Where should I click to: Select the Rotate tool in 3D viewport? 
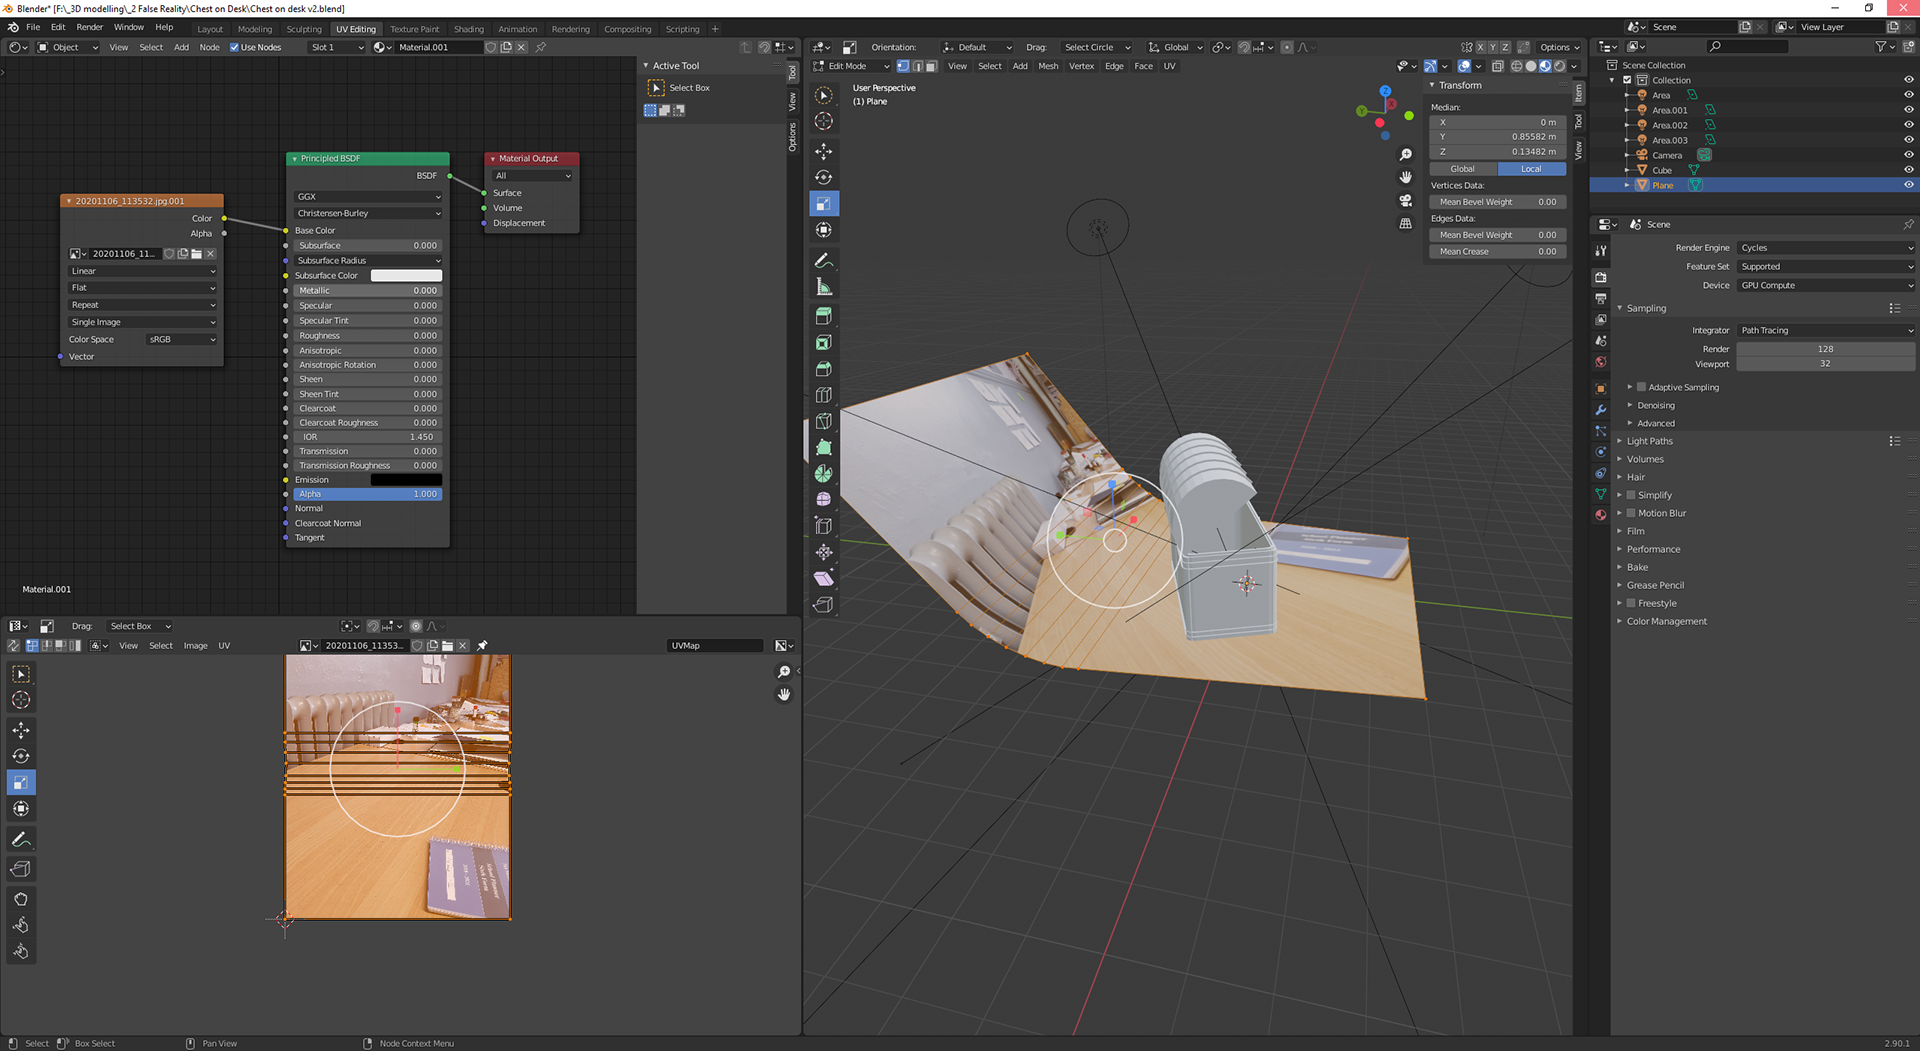click(x=824, y=177)
